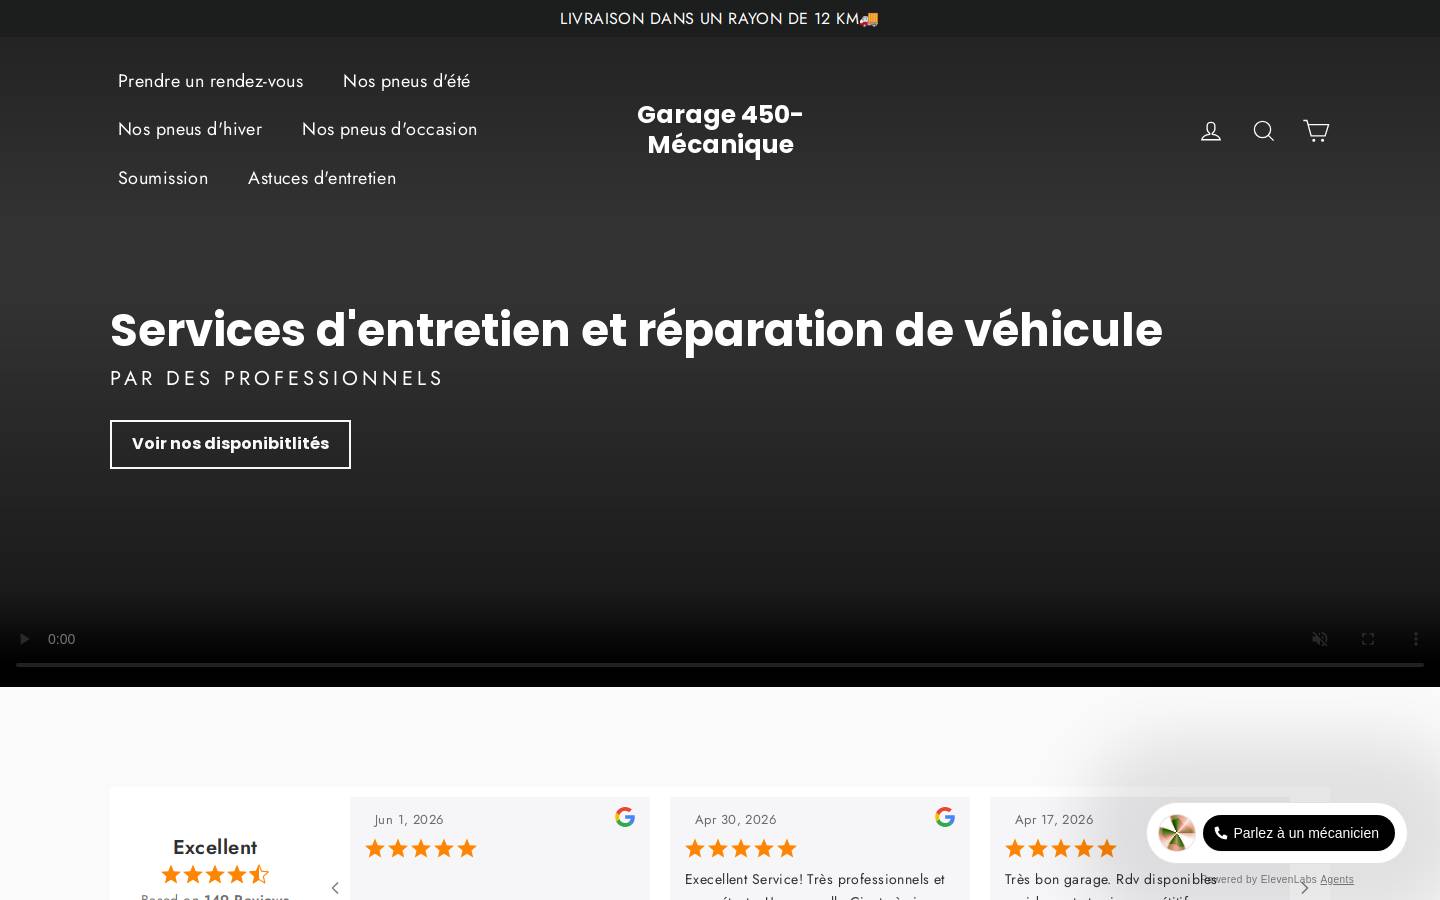Click the Jun 1, 2026 review date

(409, 820)
